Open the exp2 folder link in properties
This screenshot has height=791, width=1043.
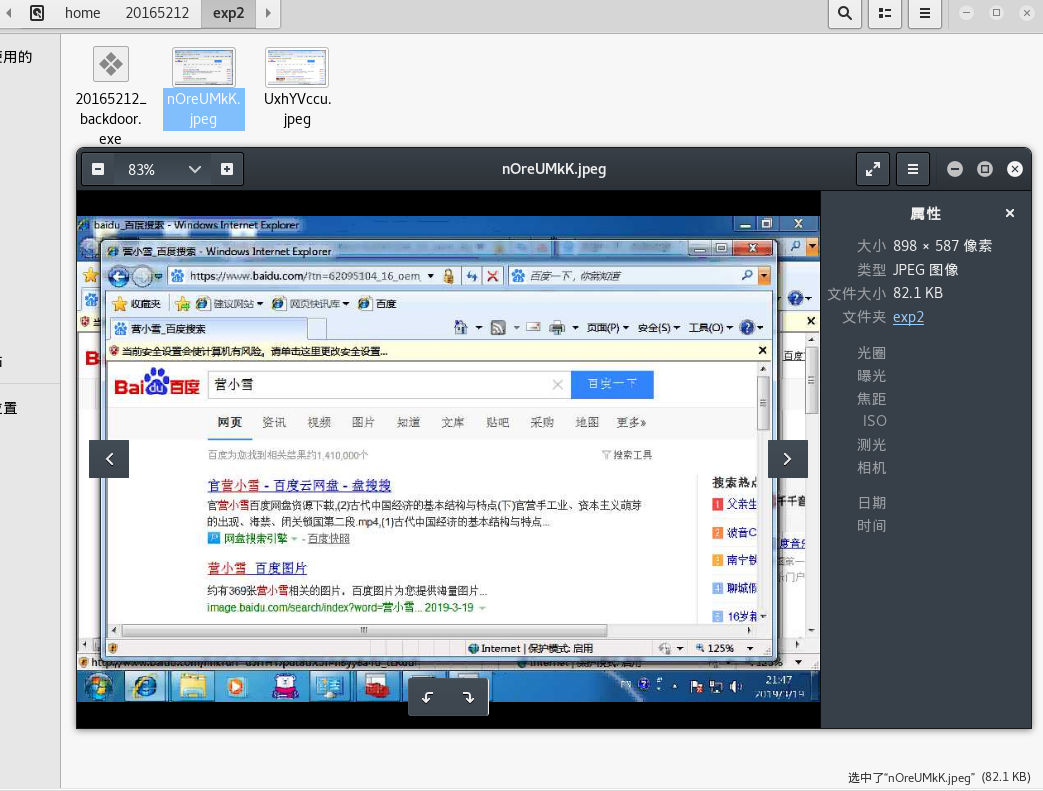pyautogui.click(x=908, y=317)
